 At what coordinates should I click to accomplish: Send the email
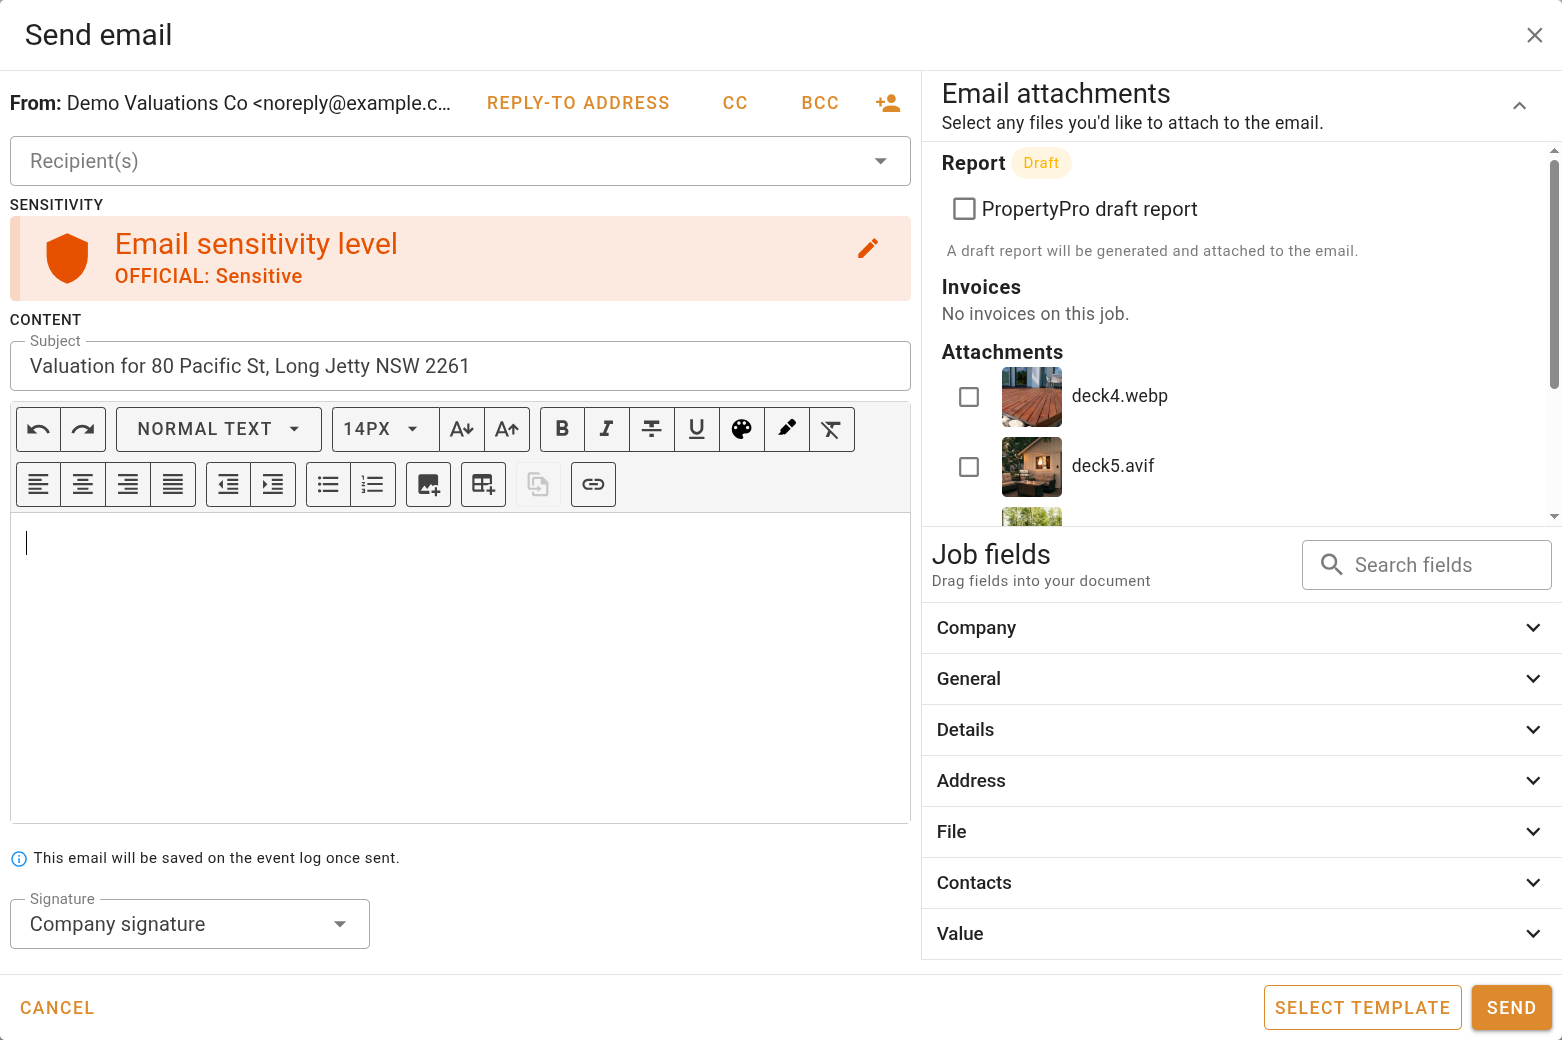pos(1511,1008)
